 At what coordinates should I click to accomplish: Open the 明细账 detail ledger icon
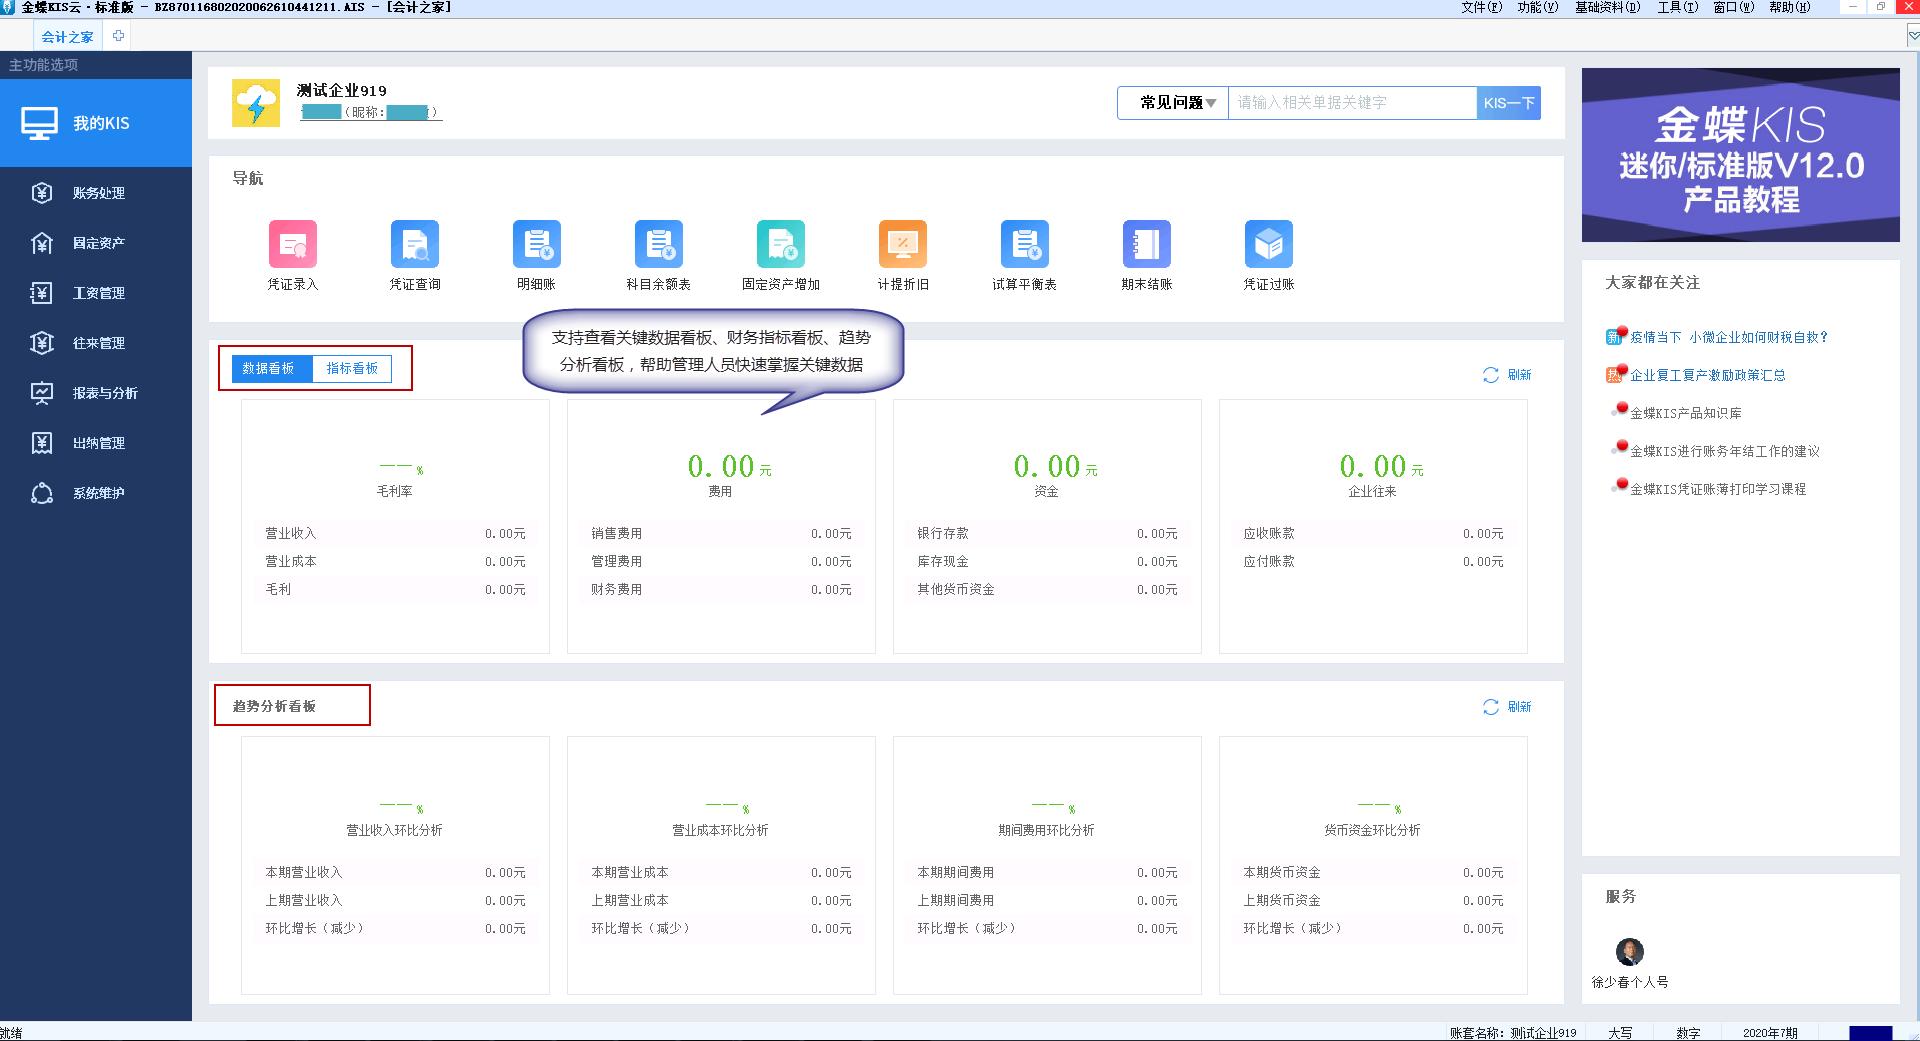pyautogui.click(x=536, y=245)
